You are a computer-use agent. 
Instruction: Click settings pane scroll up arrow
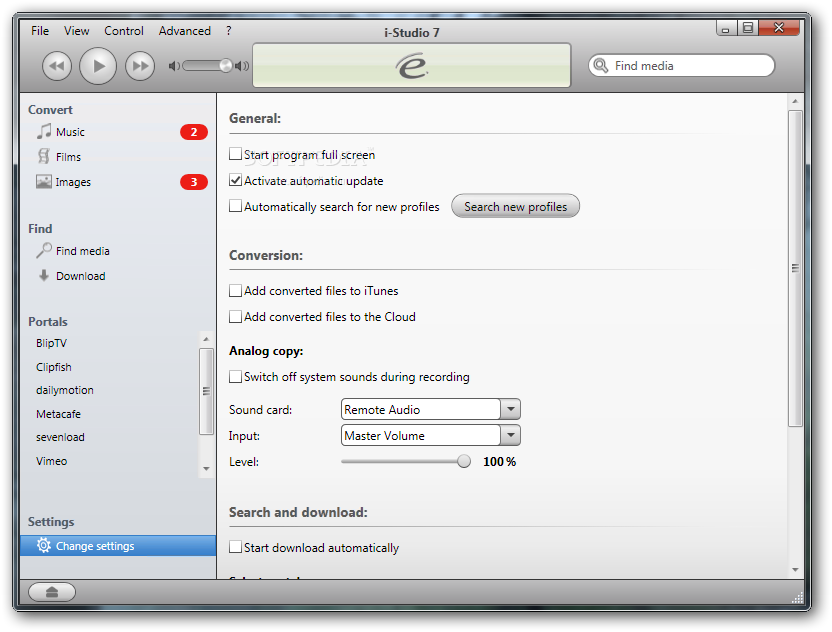[795, 101]
